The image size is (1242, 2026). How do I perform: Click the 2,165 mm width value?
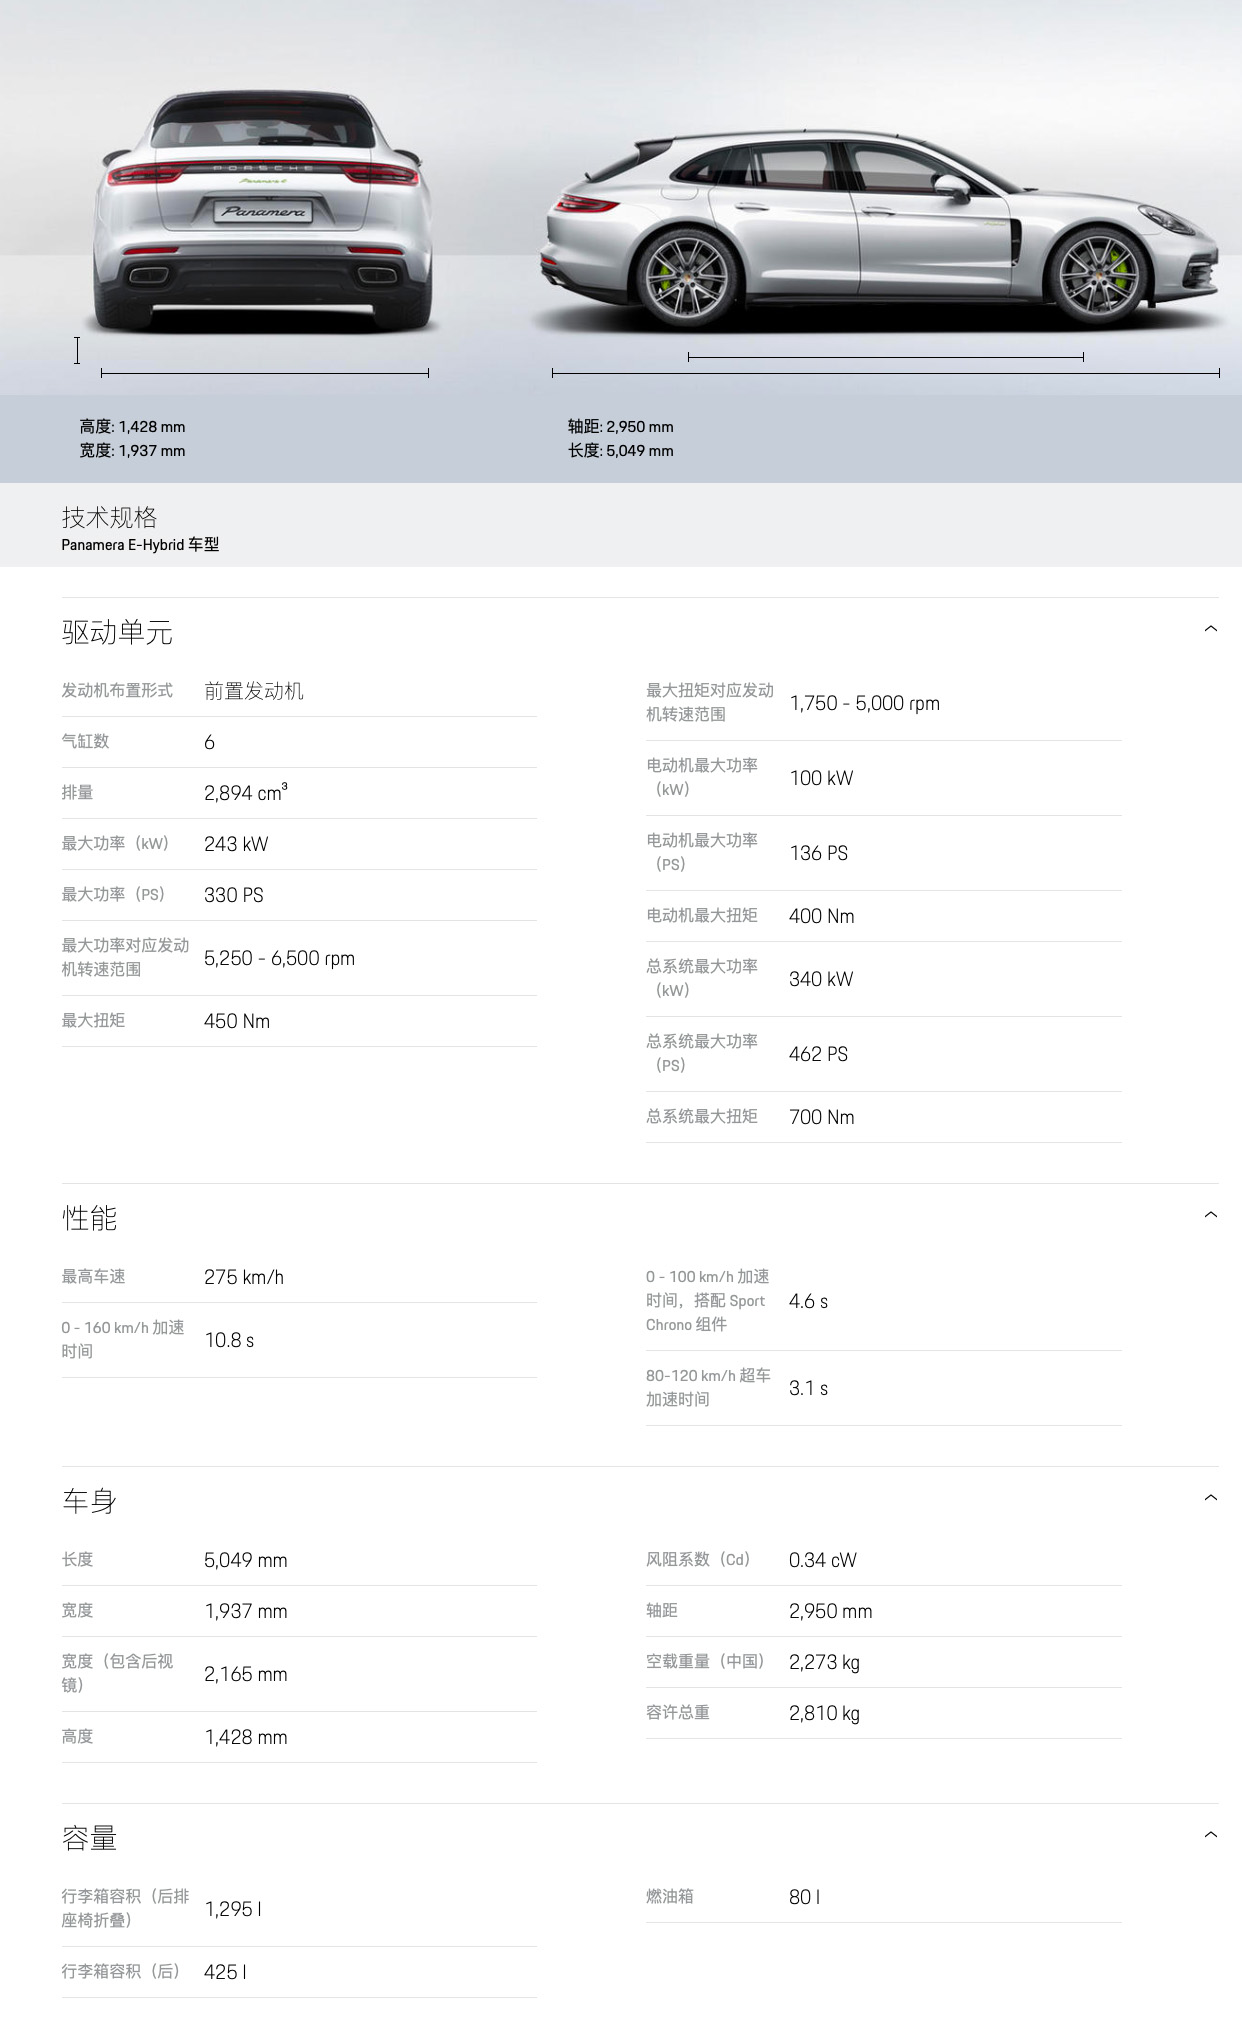pyautogui.click(x=246, y=1674)
